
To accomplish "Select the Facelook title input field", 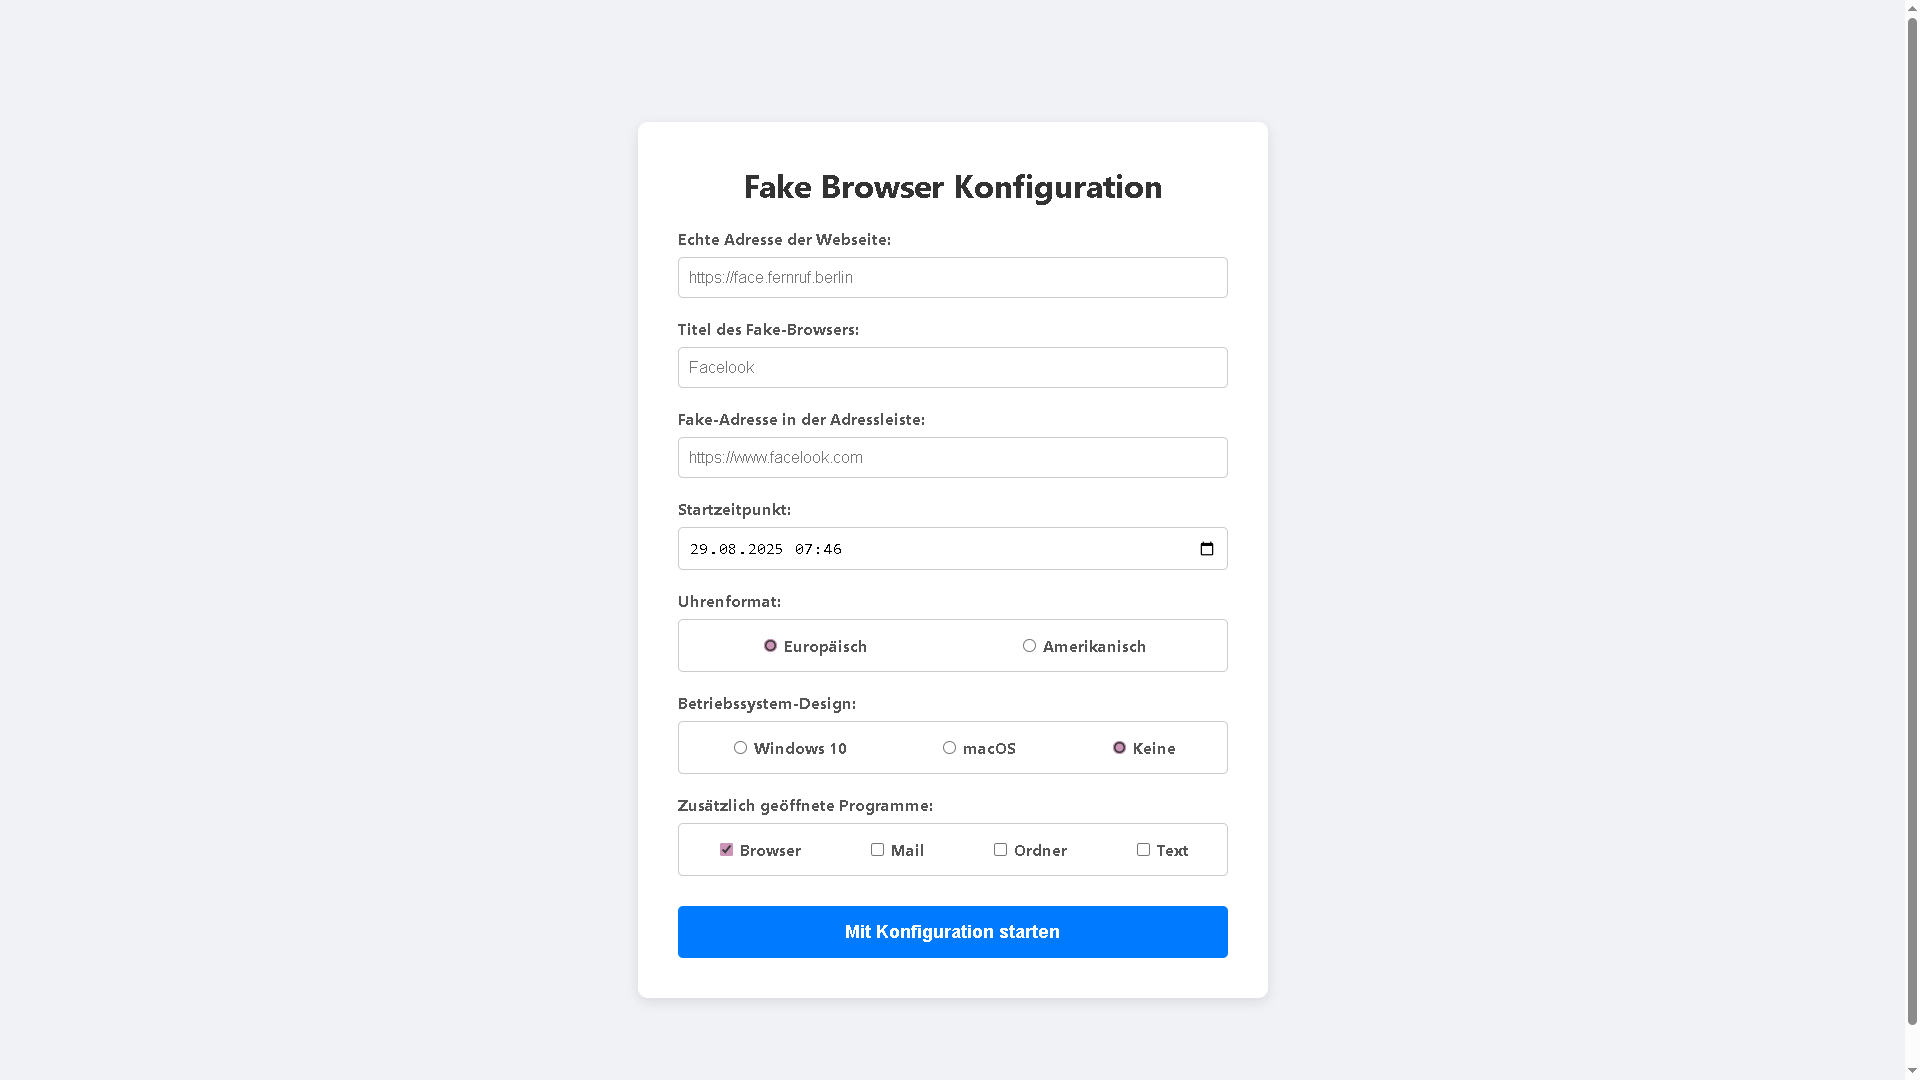I will tap(952, 367).
